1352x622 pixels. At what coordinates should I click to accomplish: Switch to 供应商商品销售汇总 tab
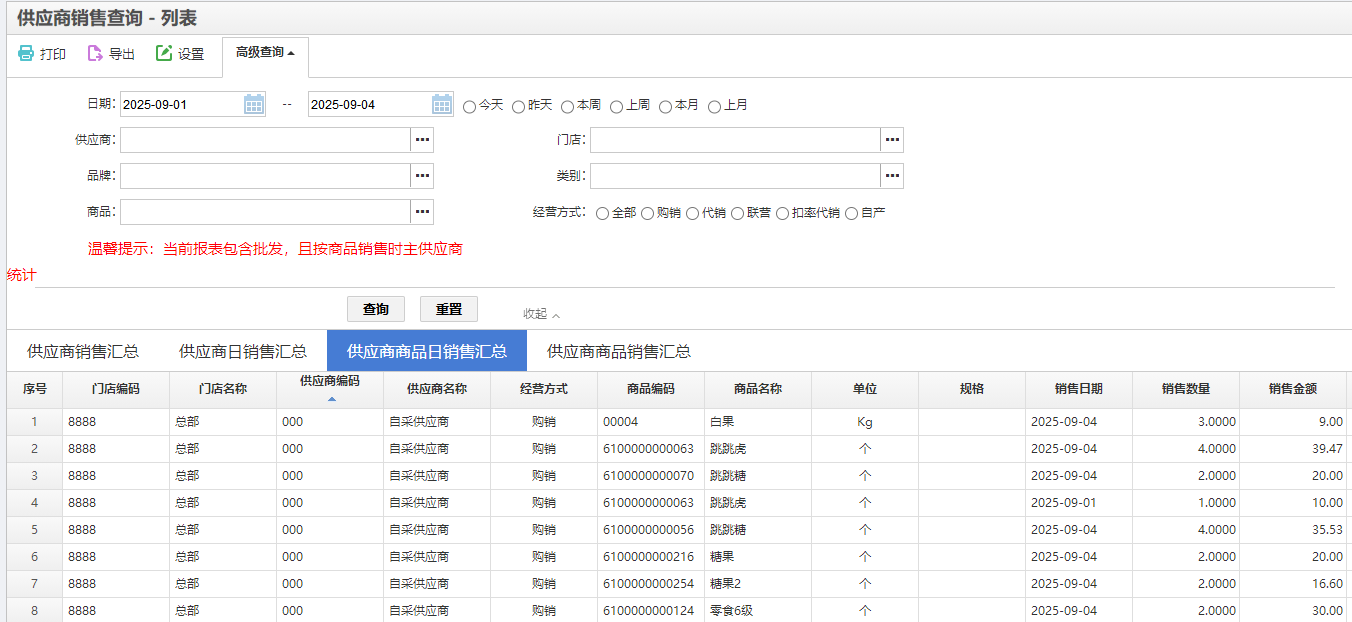point(619,351)
